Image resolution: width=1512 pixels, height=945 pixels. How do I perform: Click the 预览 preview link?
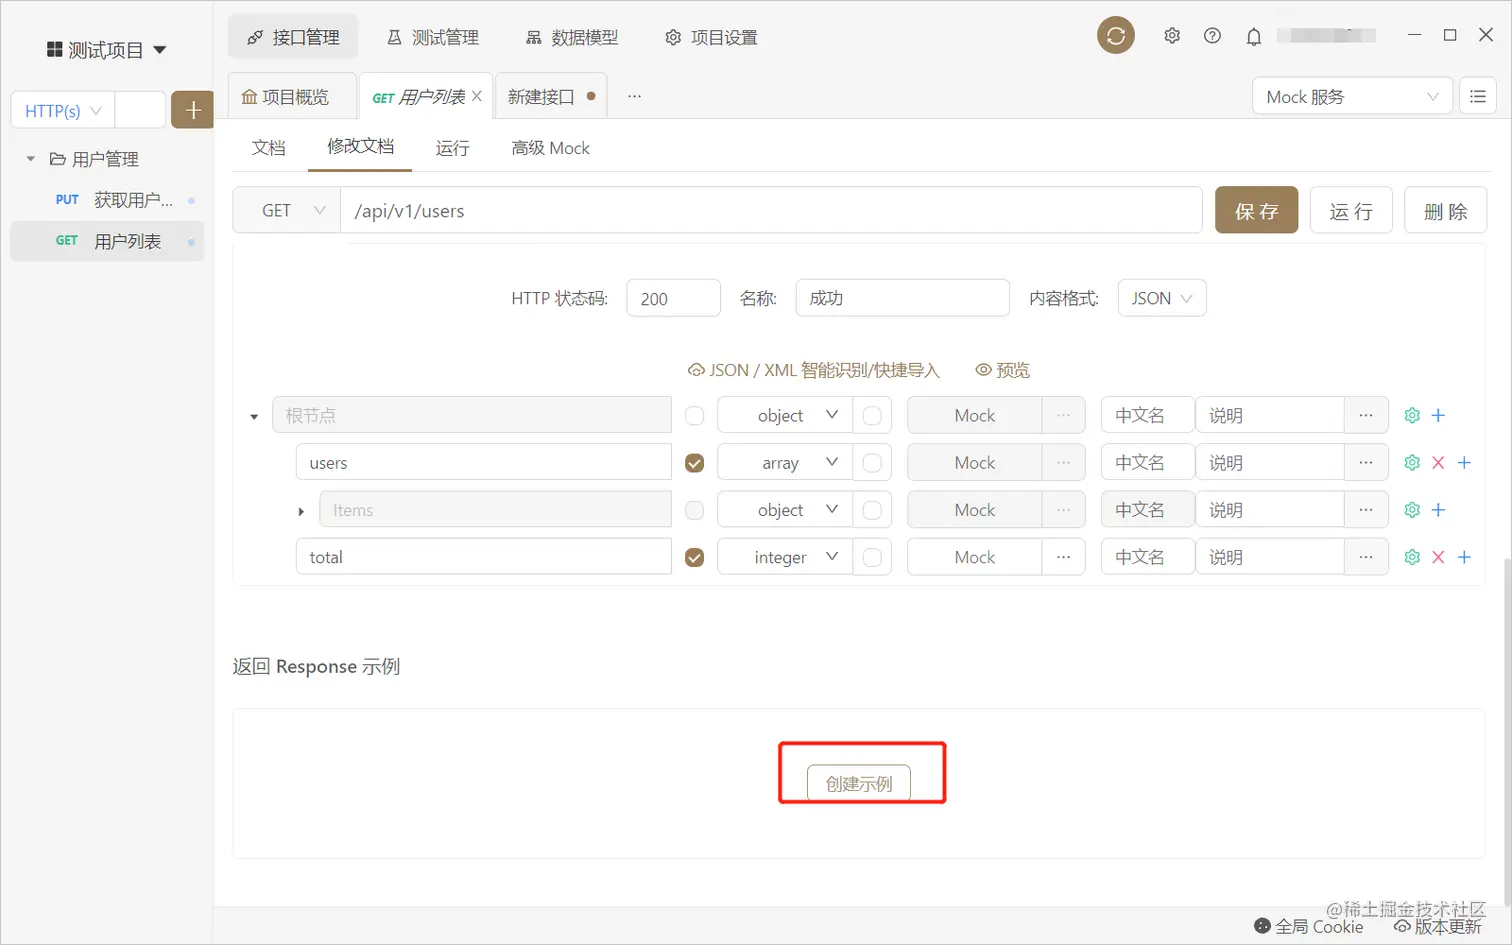(1002, 370)
